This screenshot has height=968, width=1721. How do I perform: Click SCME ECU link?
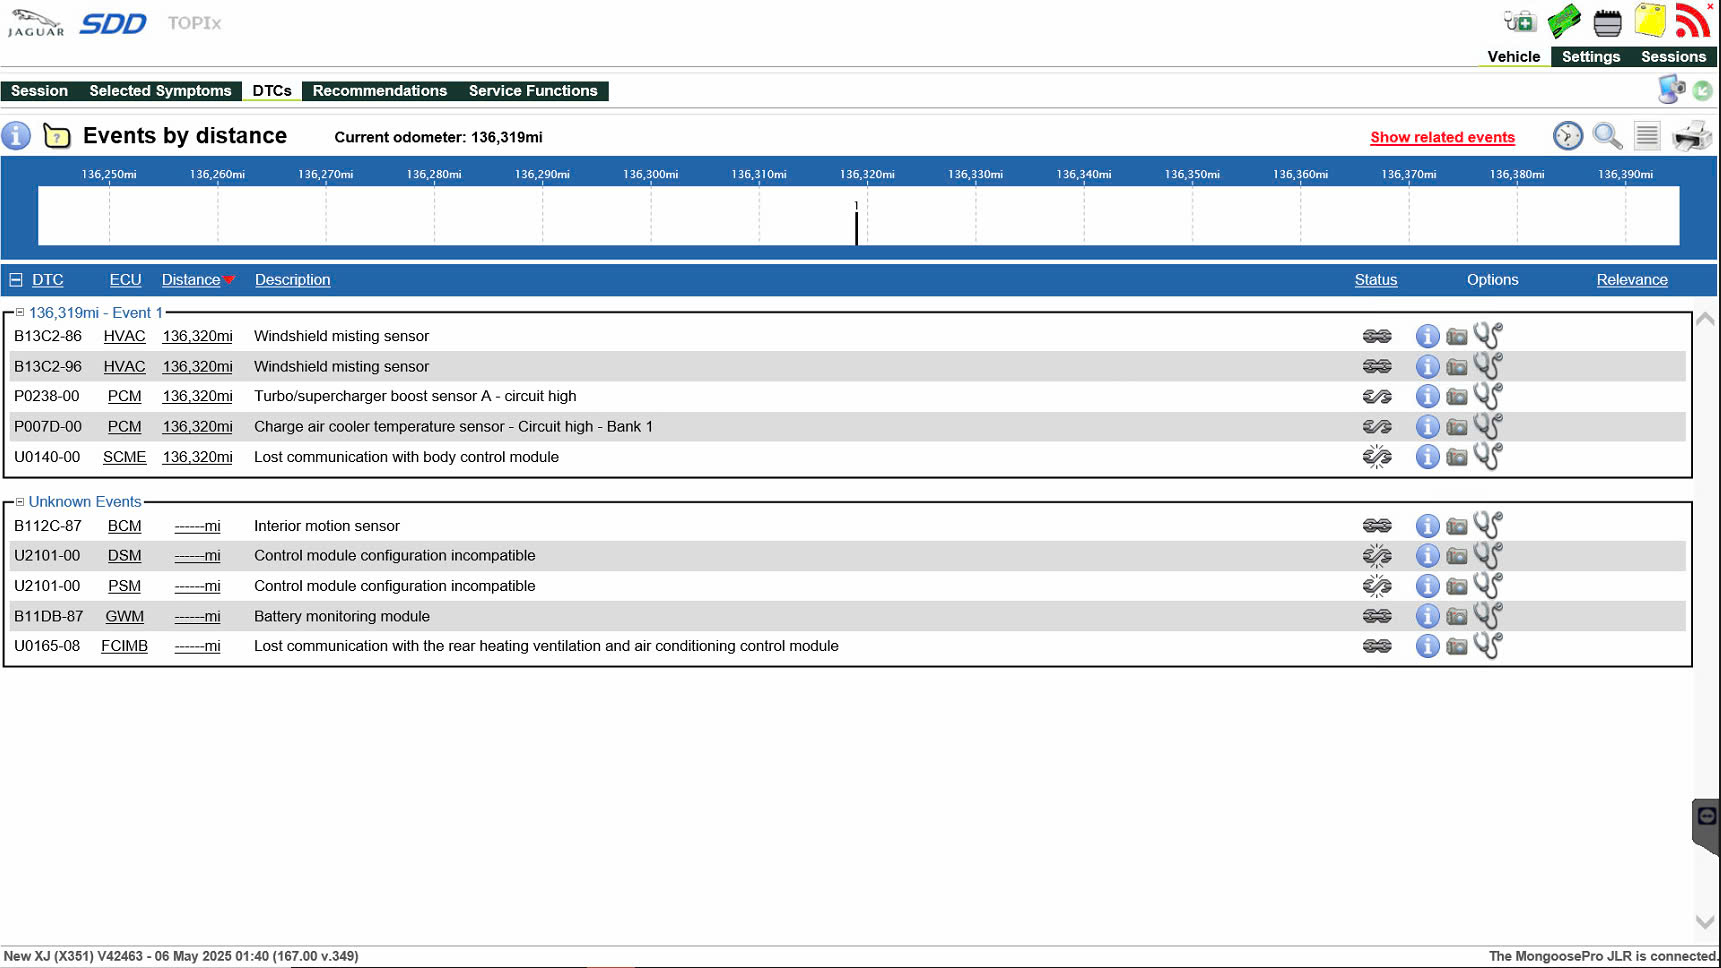pyautogui.click(x=124, y=457)
